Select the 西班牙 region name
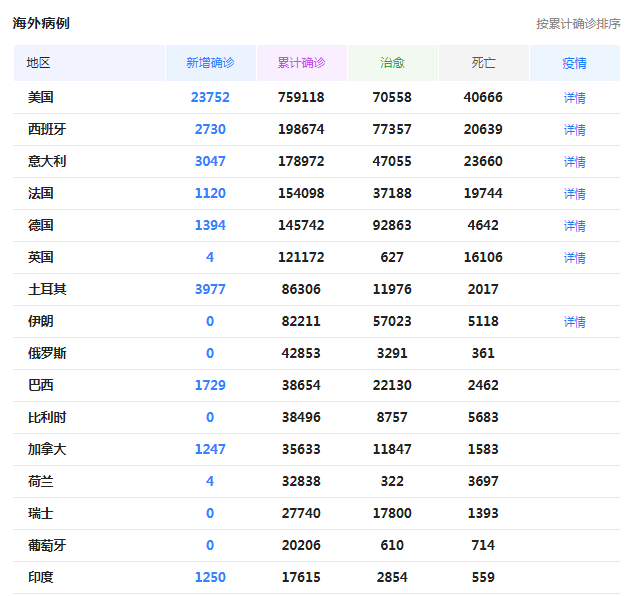Viewport: 633px width, 596px height. 47,129
